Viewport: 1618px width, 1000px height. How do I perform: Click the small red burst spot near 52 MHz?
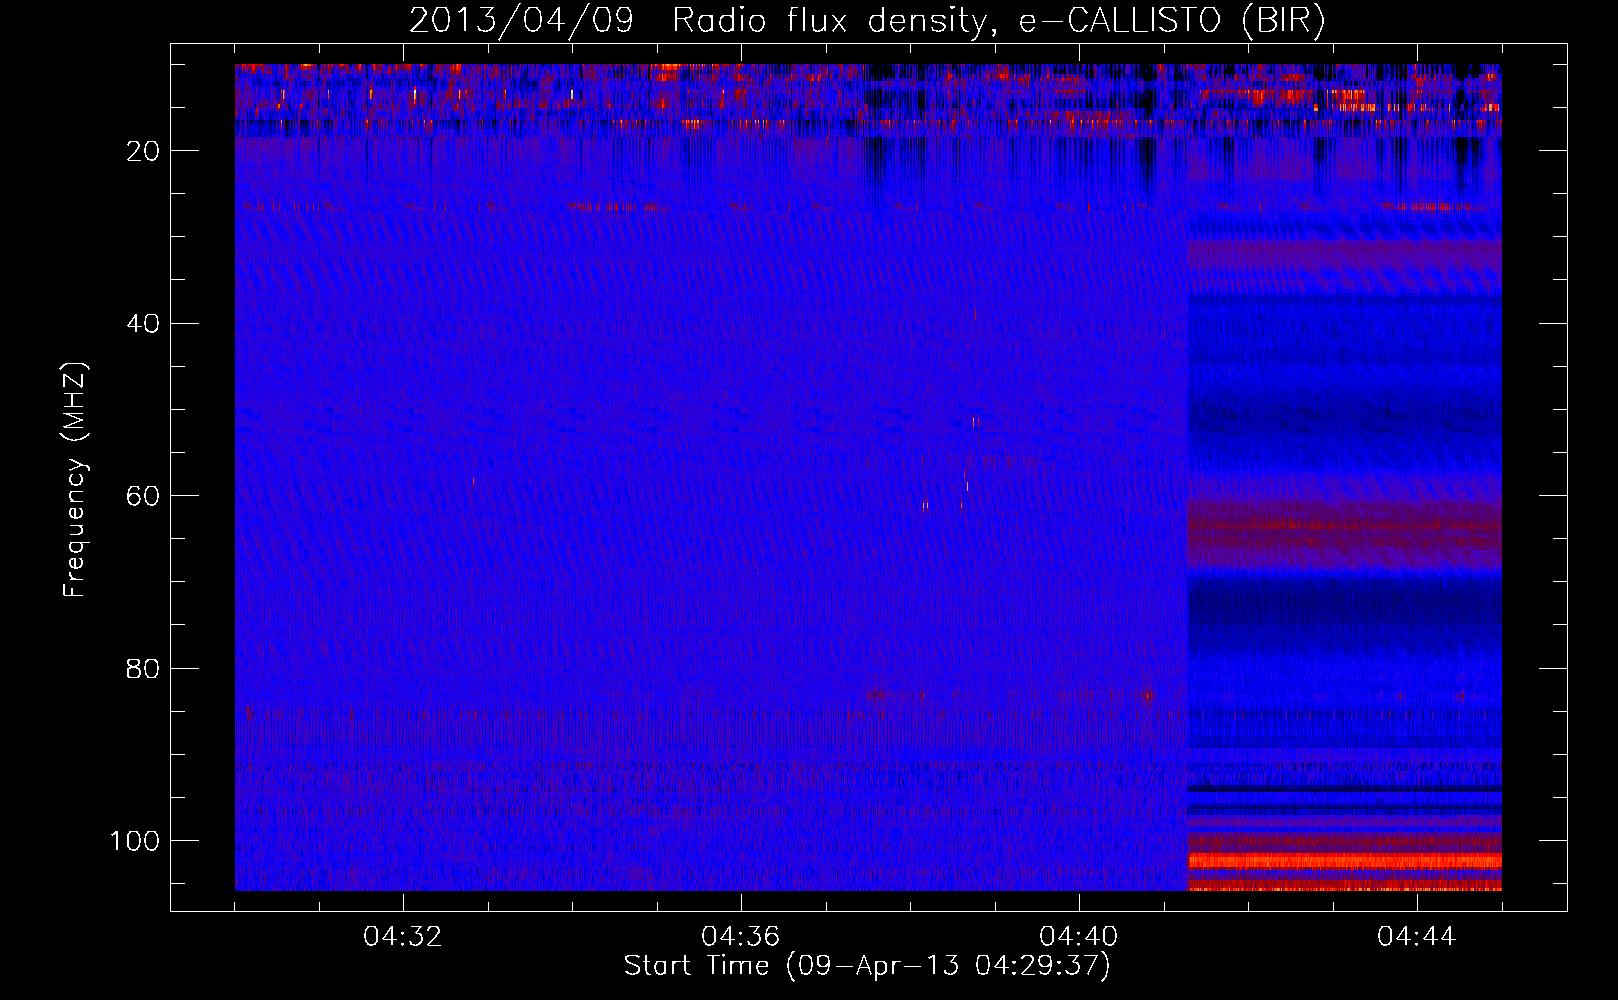coord(976,422)
